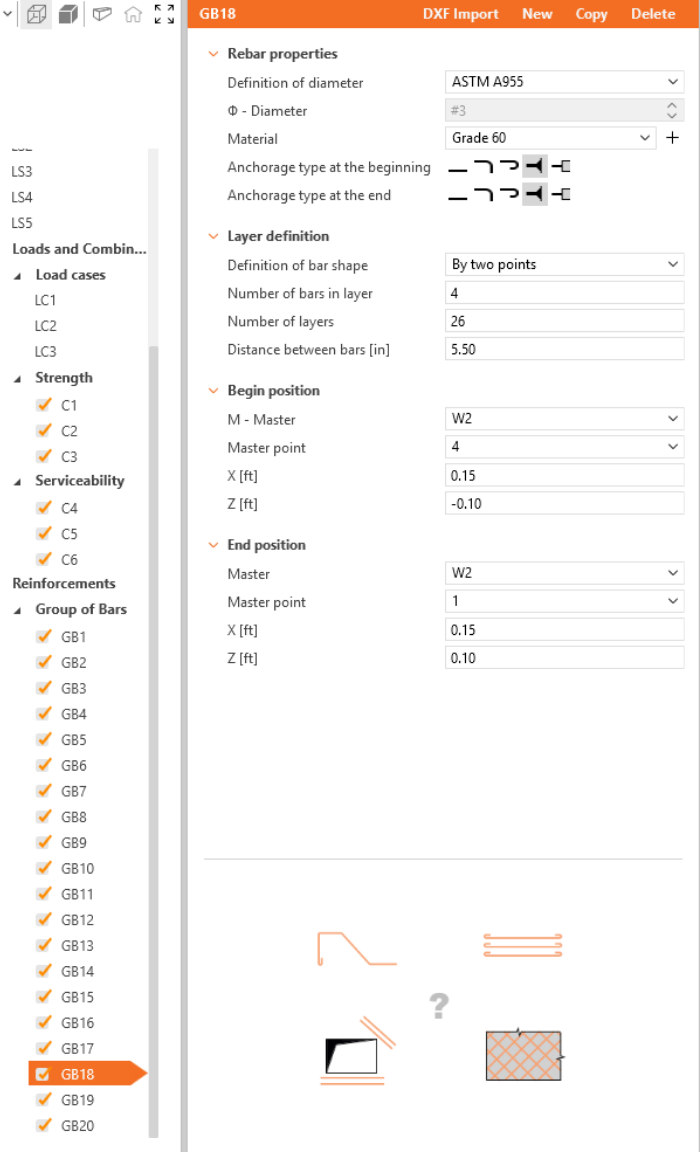700x1152 pixels.
Task: Open the Definition of bar shape dropdown
Action: [x=564, y=265]
